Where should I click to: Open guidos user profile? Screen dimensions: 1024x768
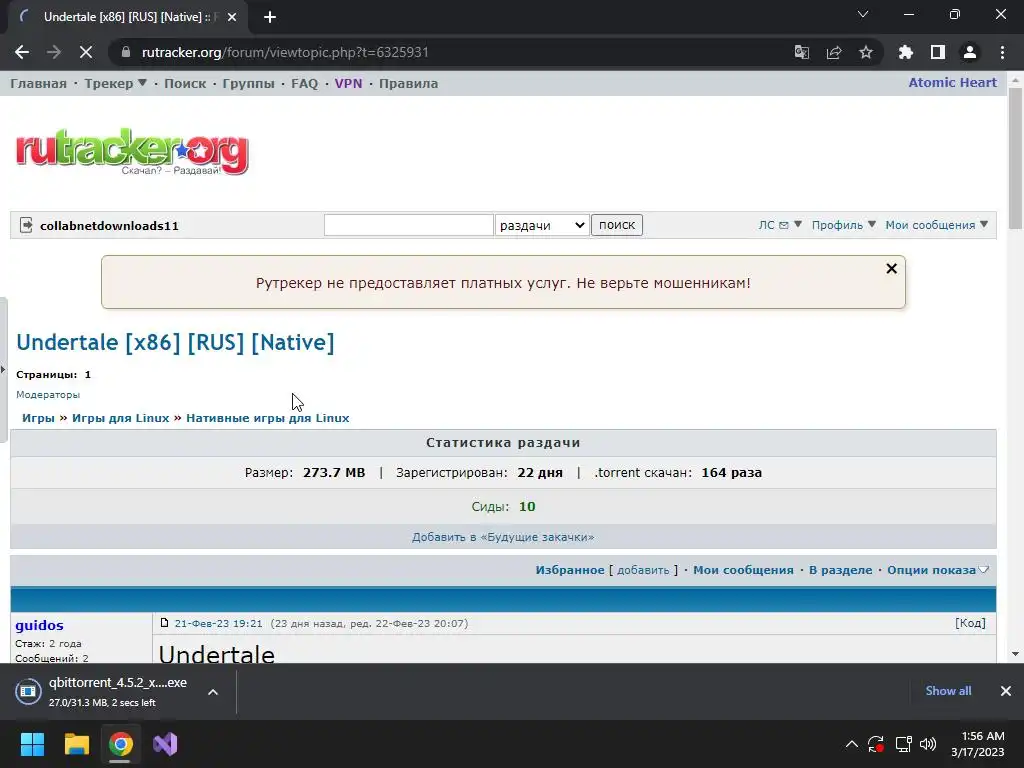39,625
